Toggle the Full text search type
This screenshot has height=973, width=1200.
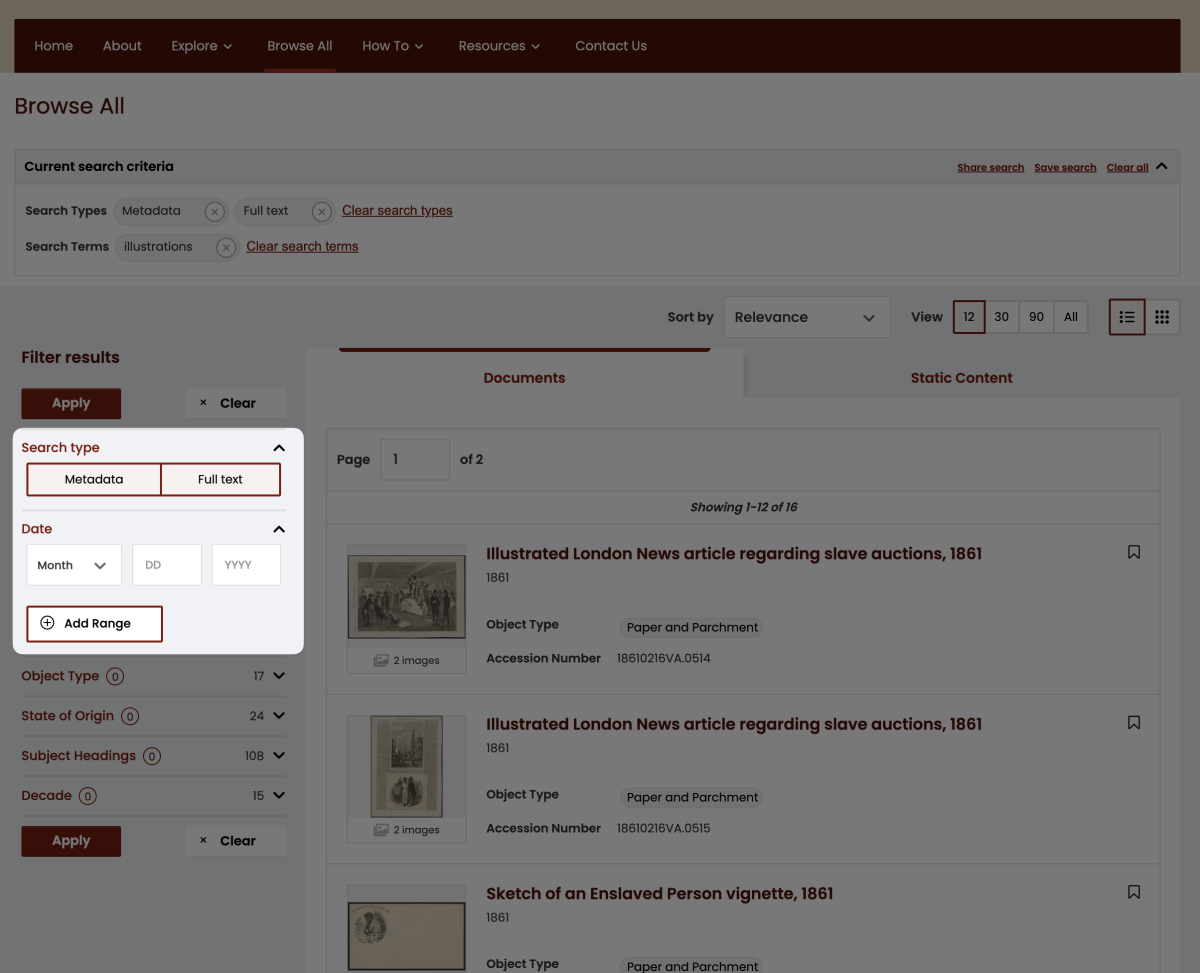(220, 480)
